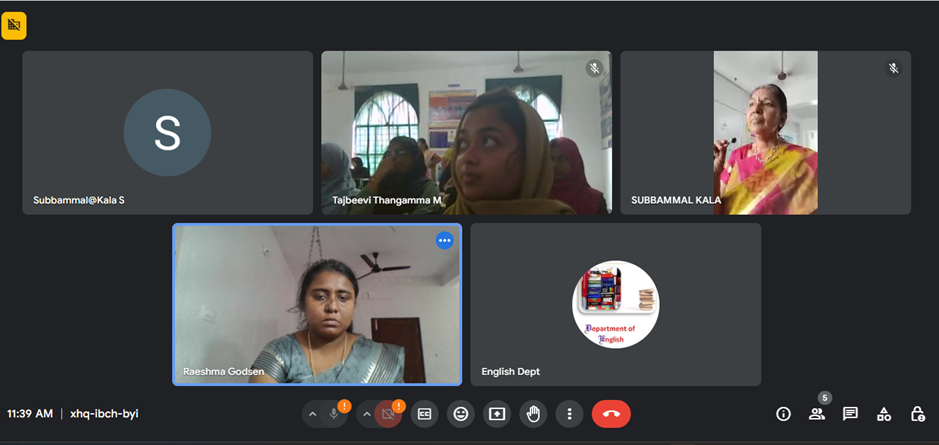Toggle the microphone button
This screenshot has height=445, width=939.
tap(334, 414)
